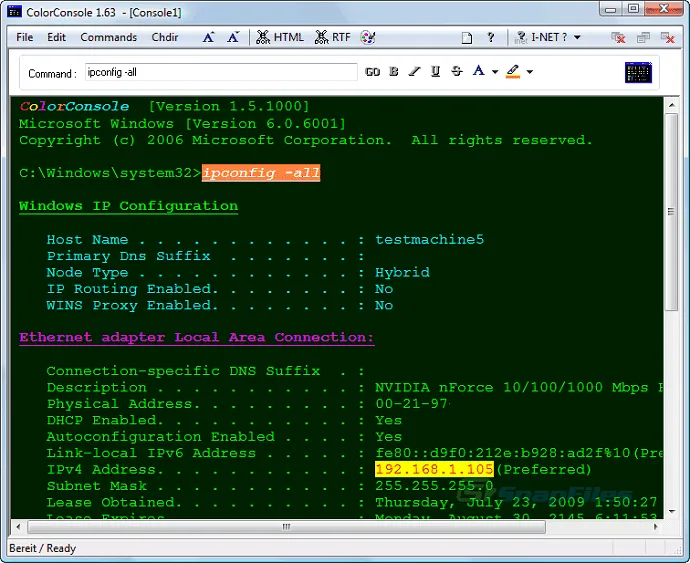Screen dimensions: 690x563
Task: Open the help question mark icon
Action: pyautogui.click(x=491, y=37)
